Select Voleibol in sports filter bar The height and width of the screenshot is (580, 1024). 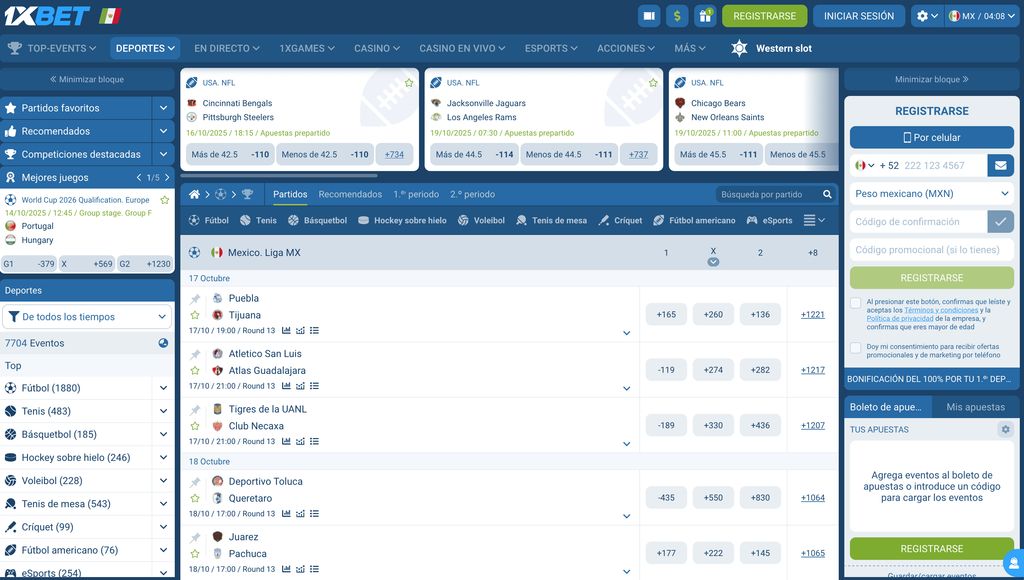pos(481,221)
